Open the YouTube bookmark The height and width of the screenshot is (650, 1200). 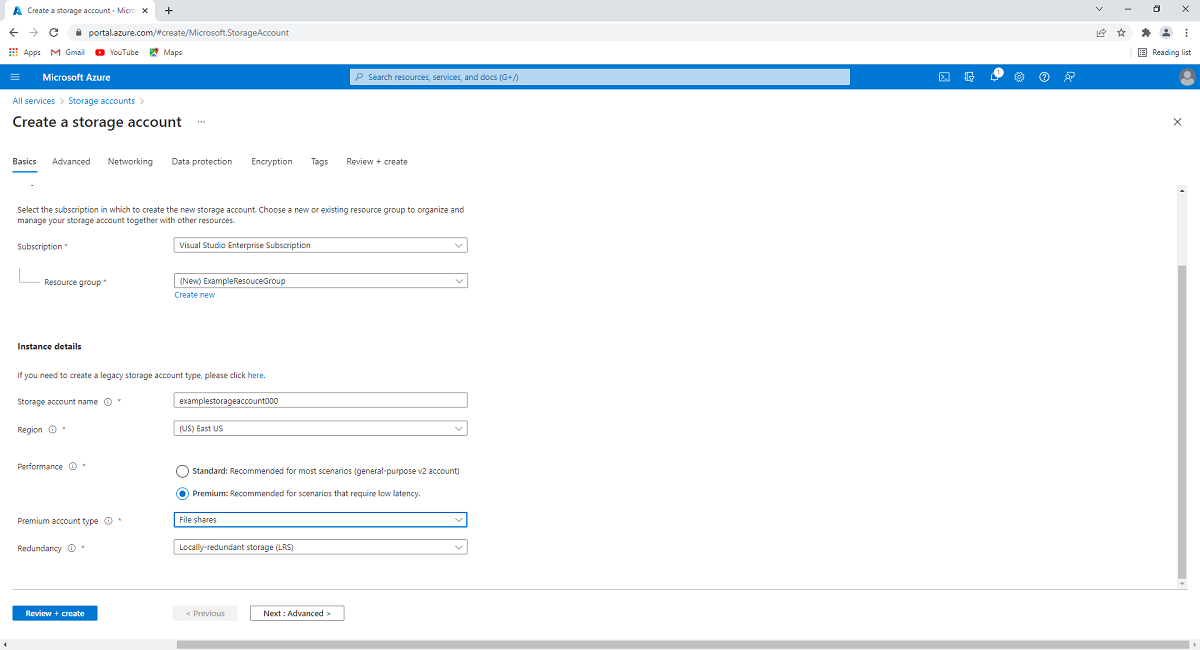coord(117,52)
